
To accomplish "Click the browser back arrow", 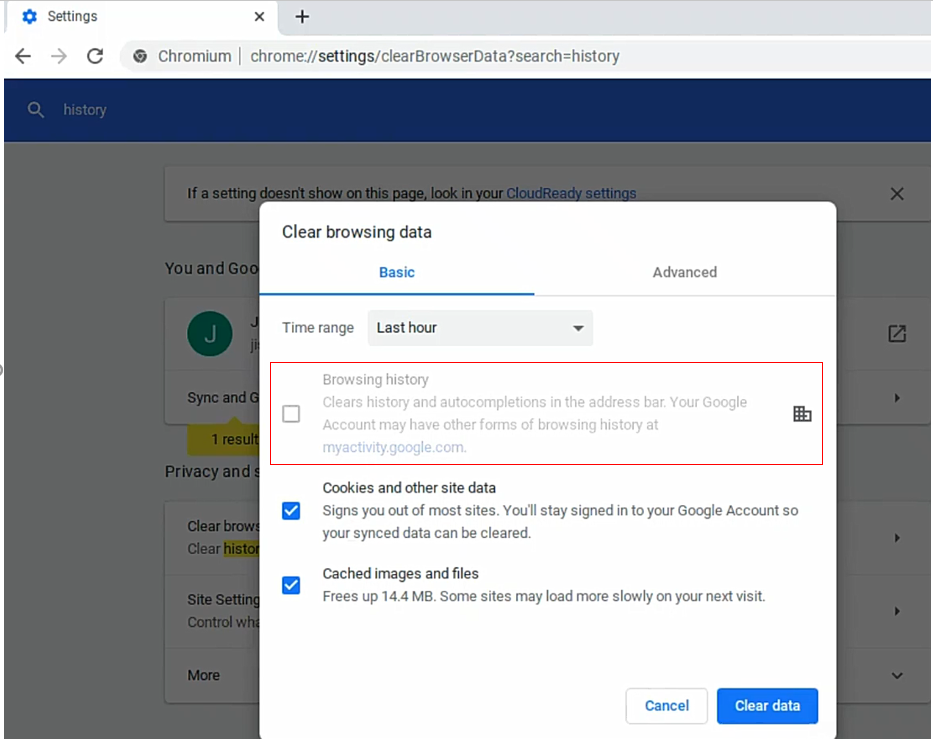I will [x=23, y=56].
